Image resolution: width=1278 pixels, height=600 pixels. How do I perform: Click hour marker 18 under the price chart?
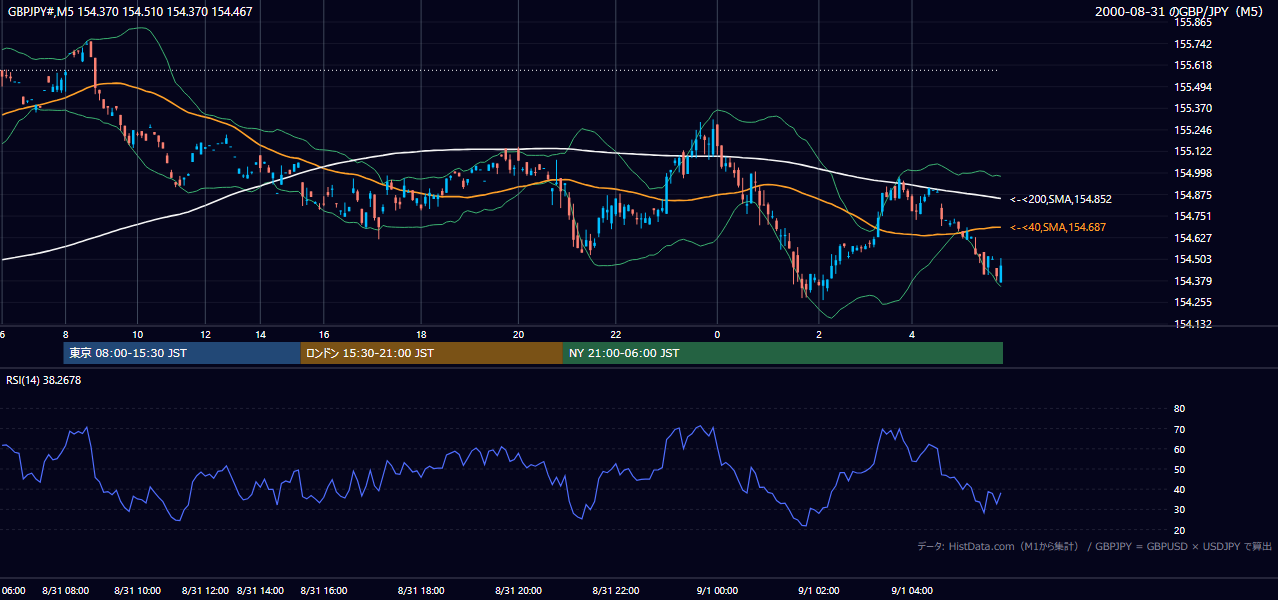[x=421, y=334]
